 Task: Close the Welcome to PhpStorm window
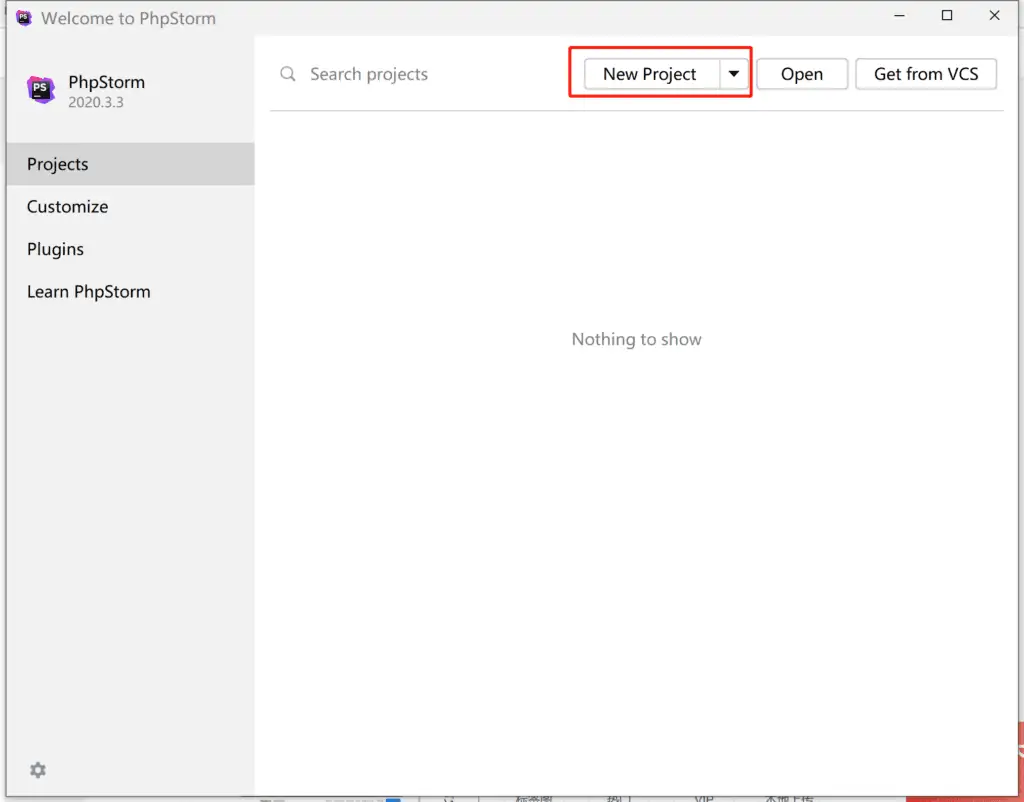tap(994, 16)
